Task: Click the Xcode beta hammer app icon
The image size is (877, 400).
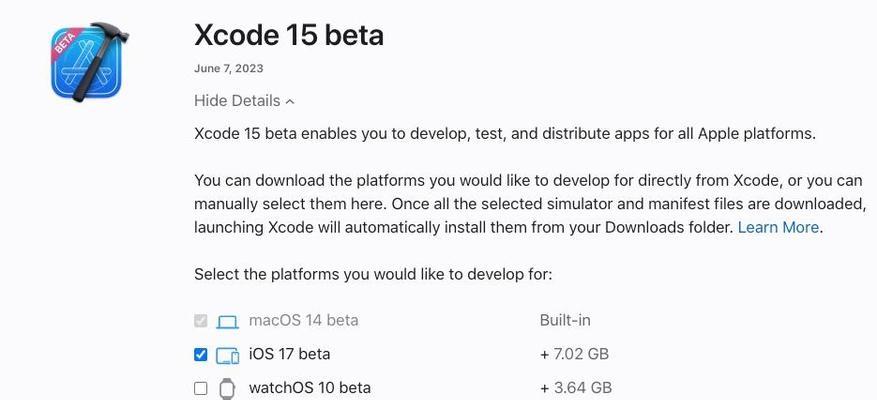Action: pyautogui.click(x=89, y=62)
